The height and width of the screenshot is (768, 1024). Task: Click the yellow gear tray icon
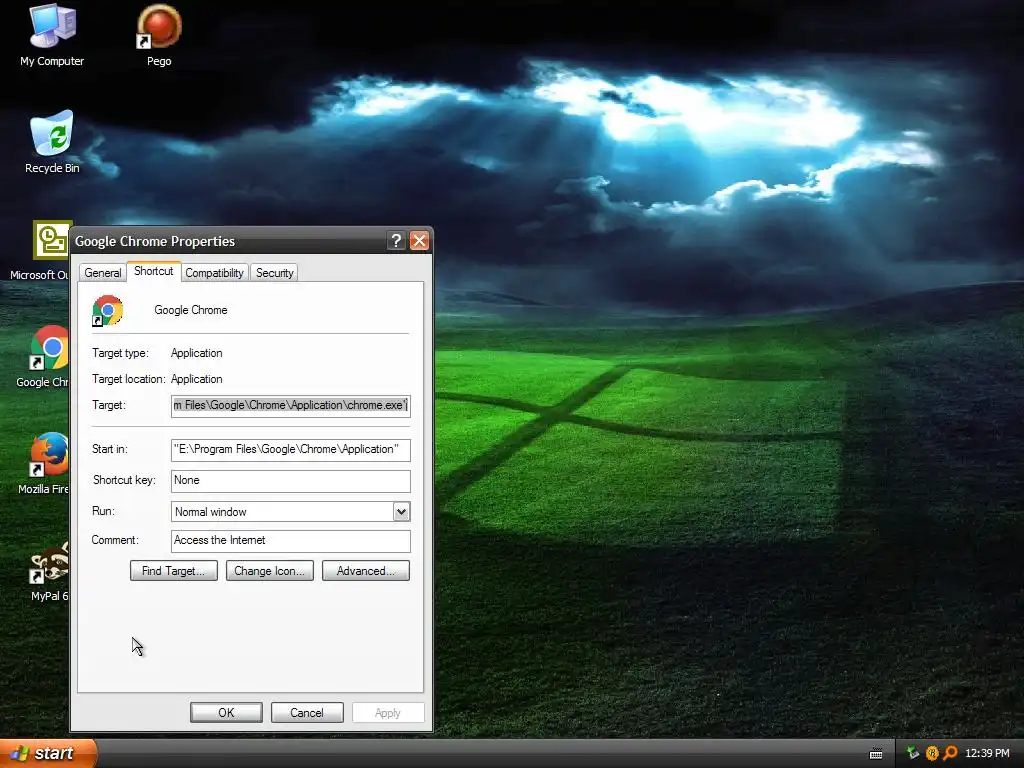pos(932,753)
